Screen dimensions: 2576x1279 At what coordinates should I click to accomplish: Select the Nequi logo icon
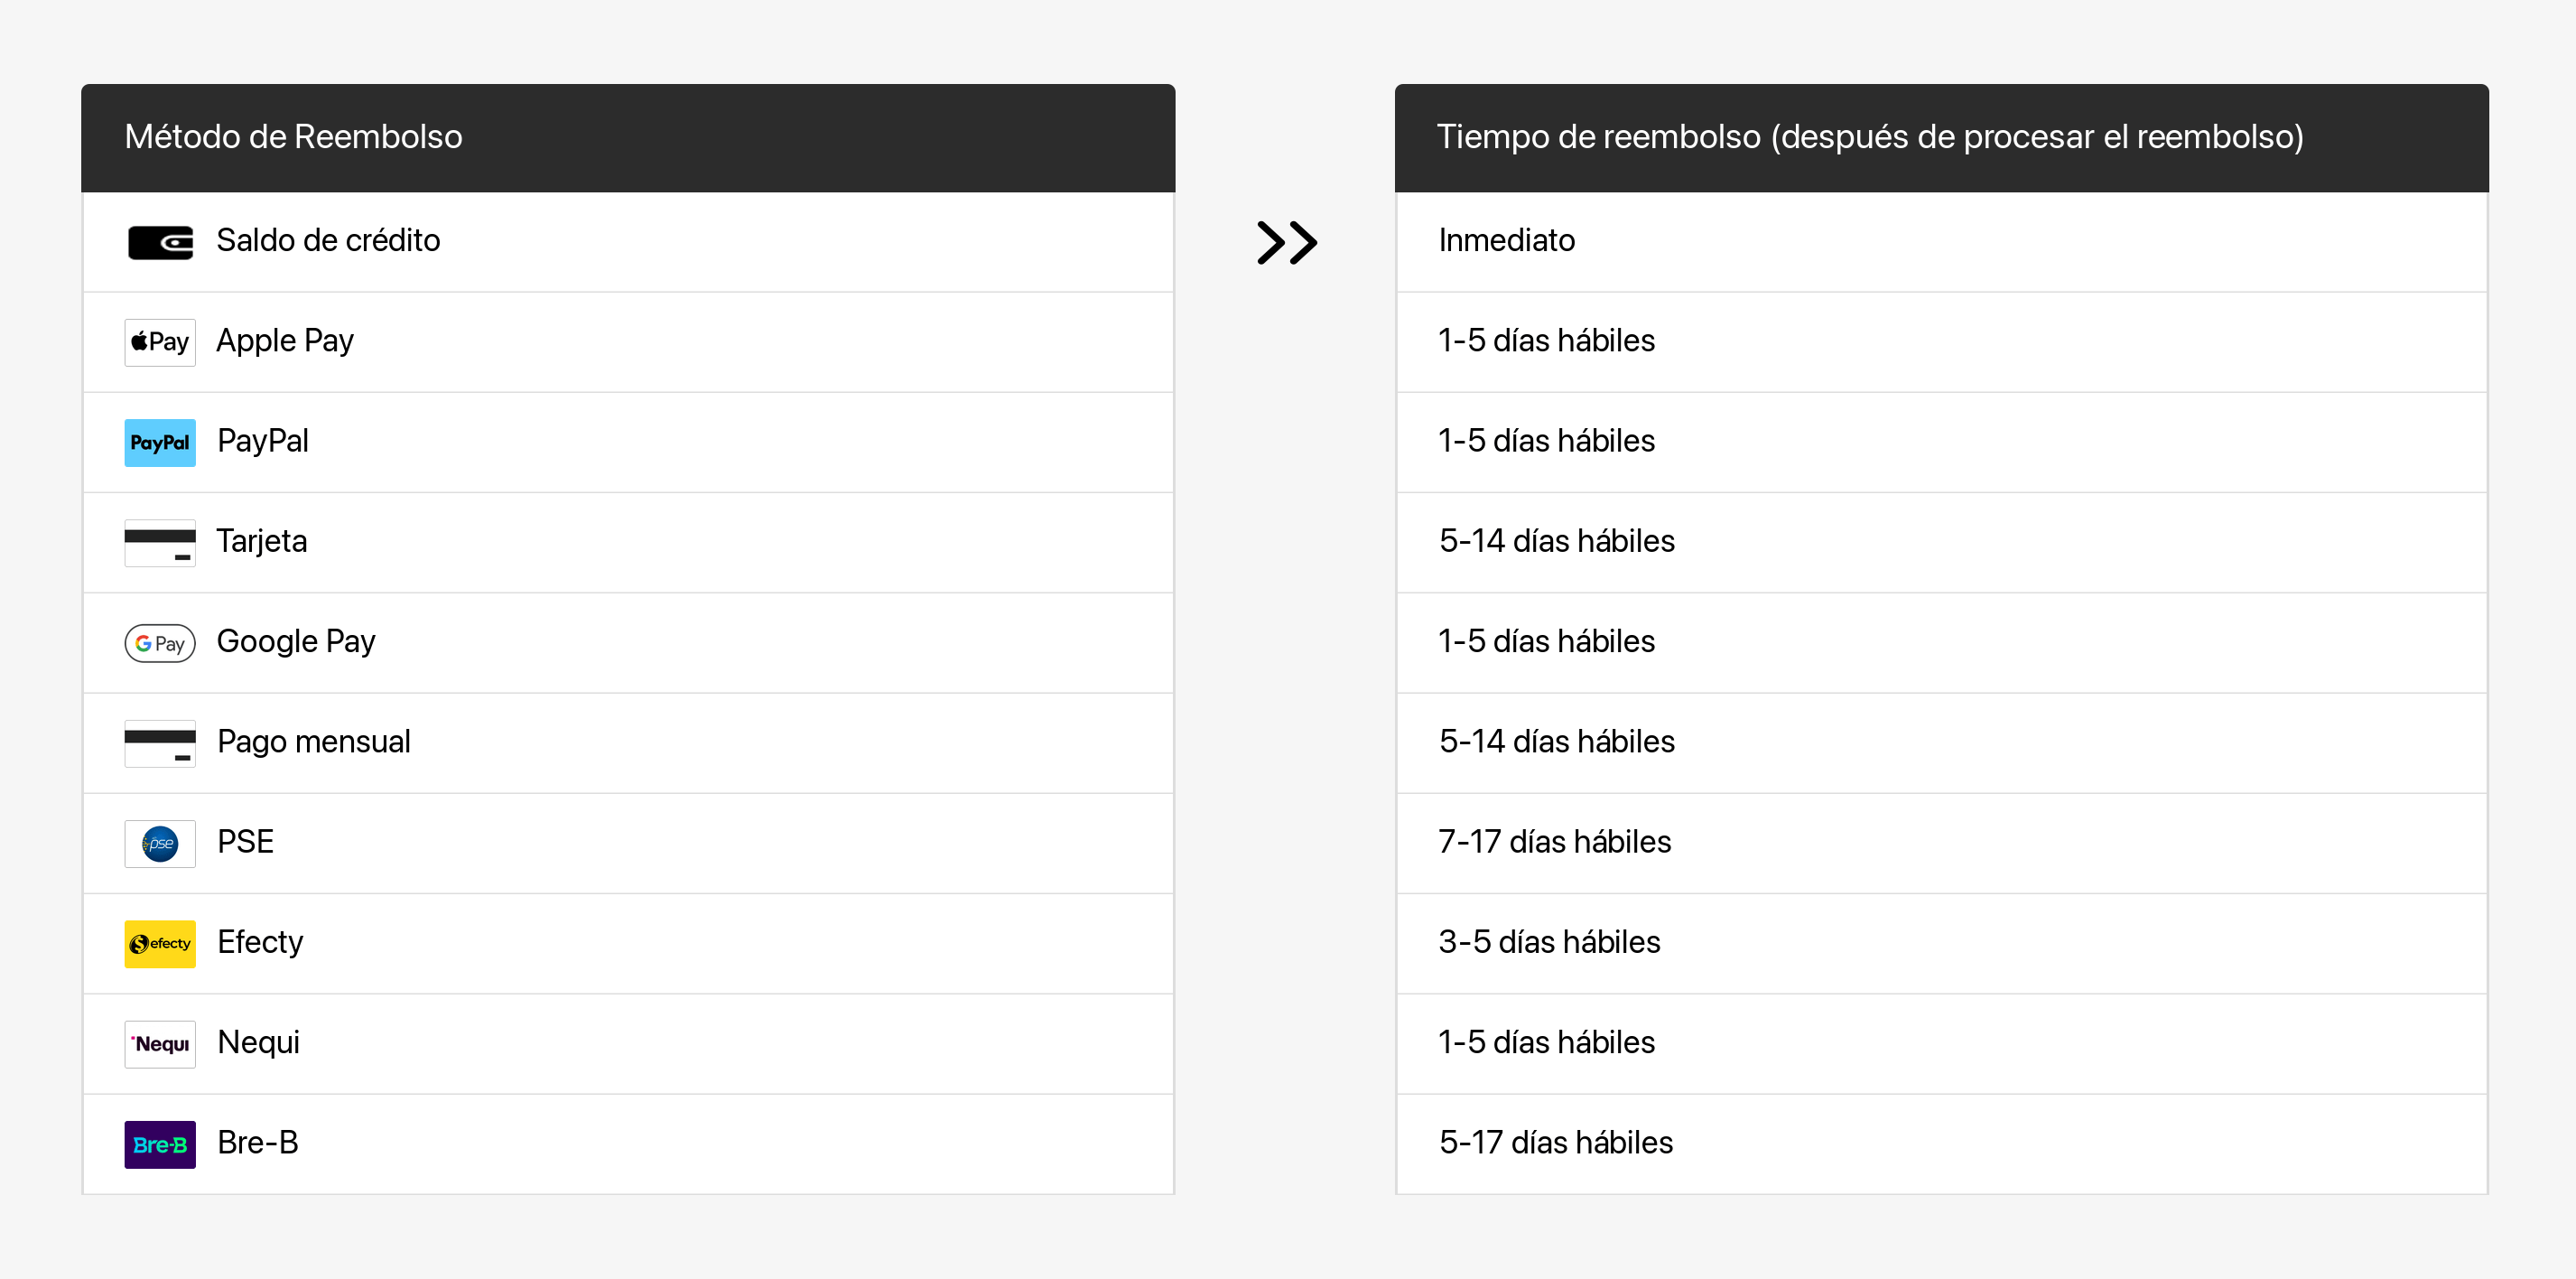[x=160, y=1044]
